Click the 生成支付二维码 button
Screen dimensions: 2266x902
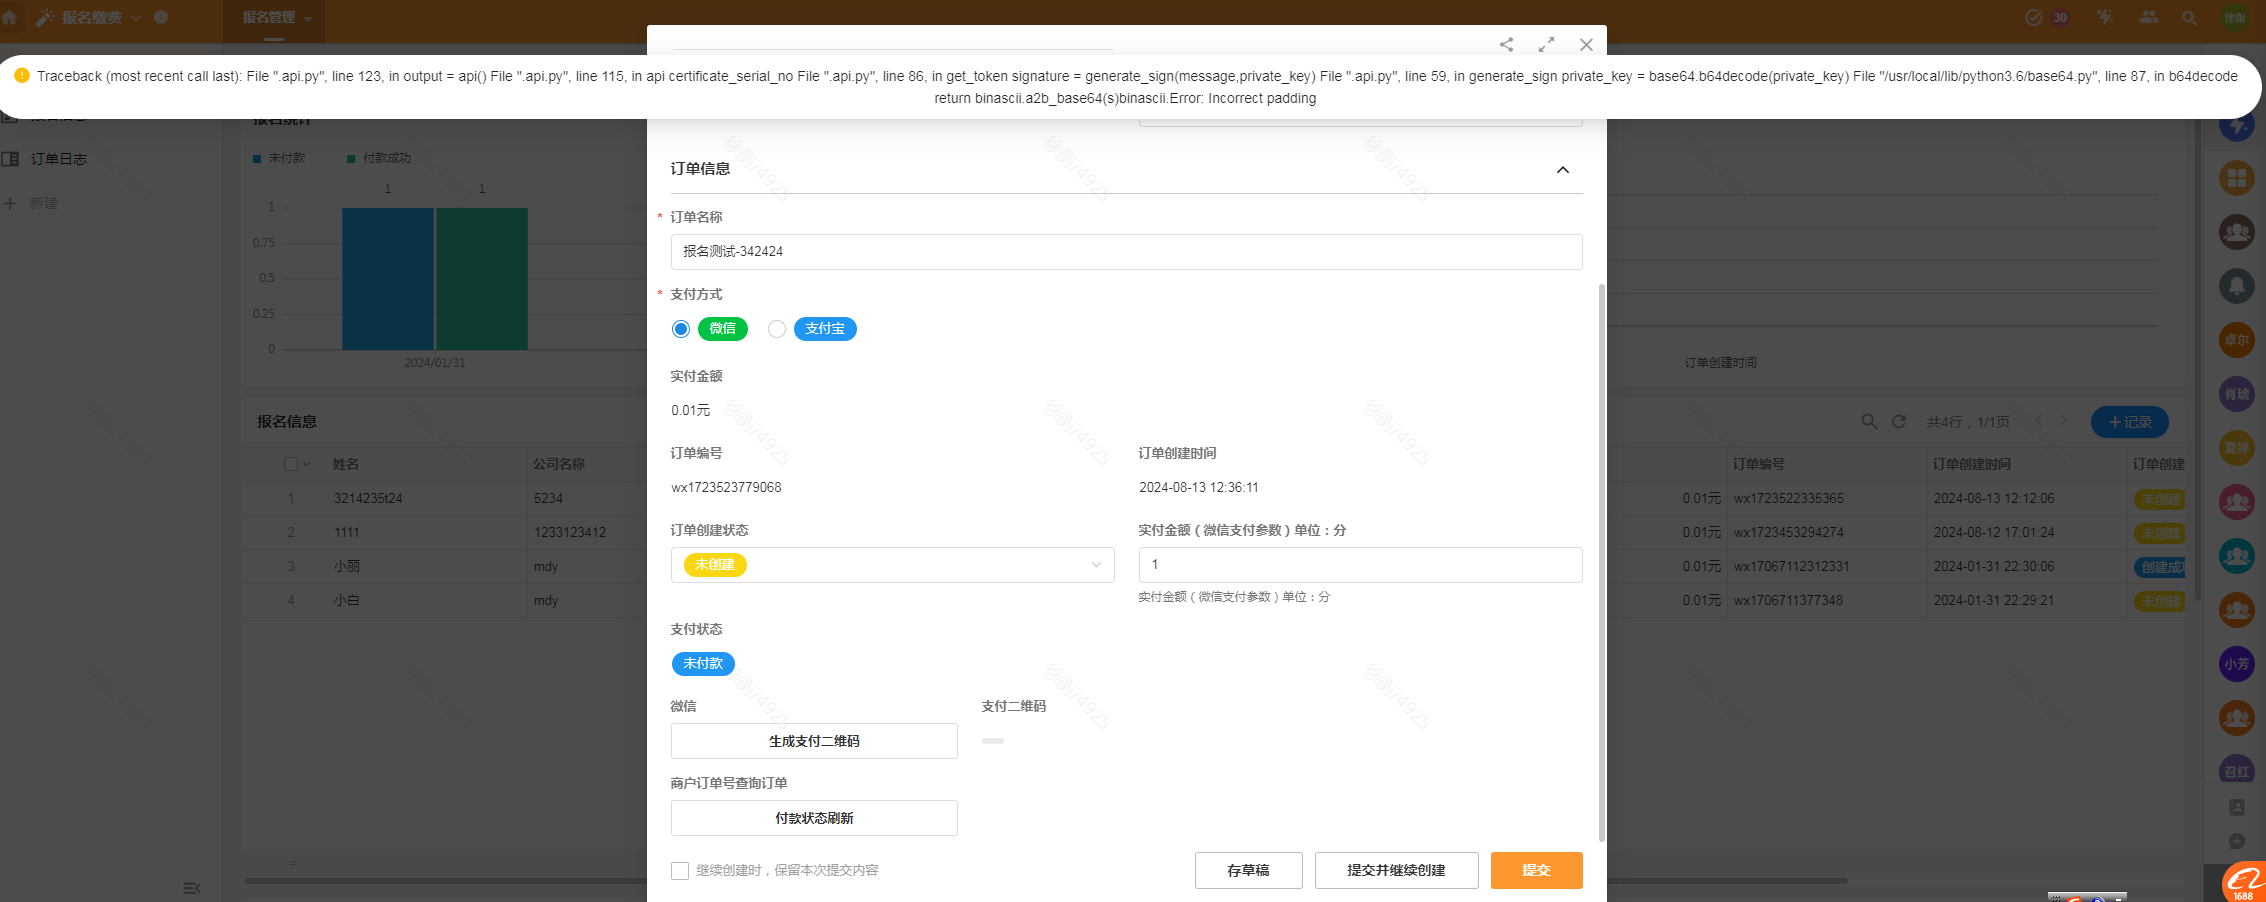pos(814,741)
